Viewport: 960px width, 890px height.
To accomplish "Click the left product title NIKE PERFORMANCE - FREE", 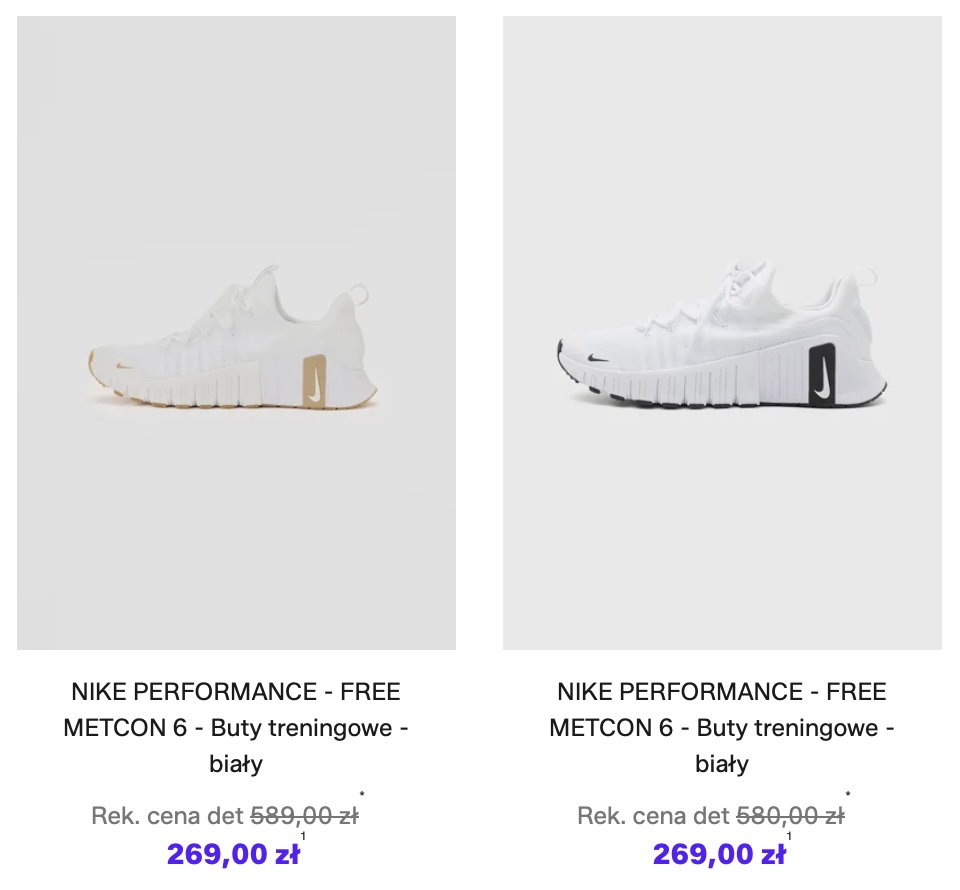I will (236, 691).
